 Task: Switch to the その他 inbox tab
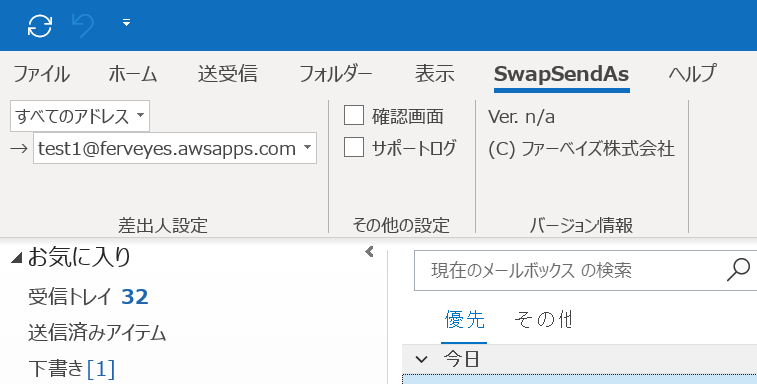coord(544,320)
